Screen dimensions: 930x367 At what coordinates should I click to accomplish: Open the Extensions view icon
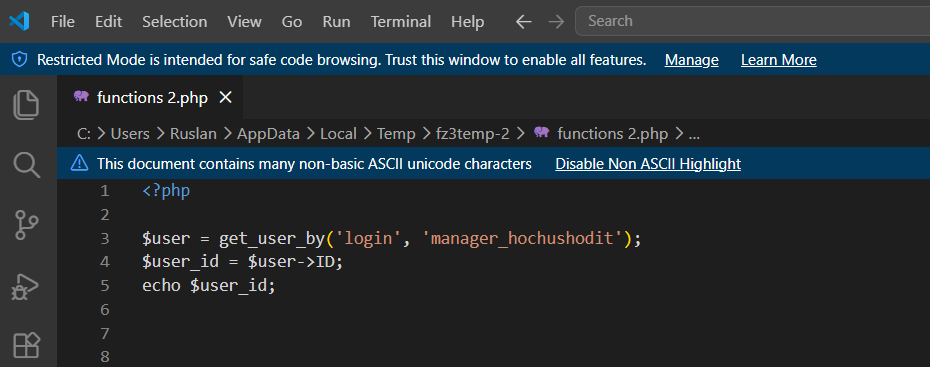coord(26,345)
